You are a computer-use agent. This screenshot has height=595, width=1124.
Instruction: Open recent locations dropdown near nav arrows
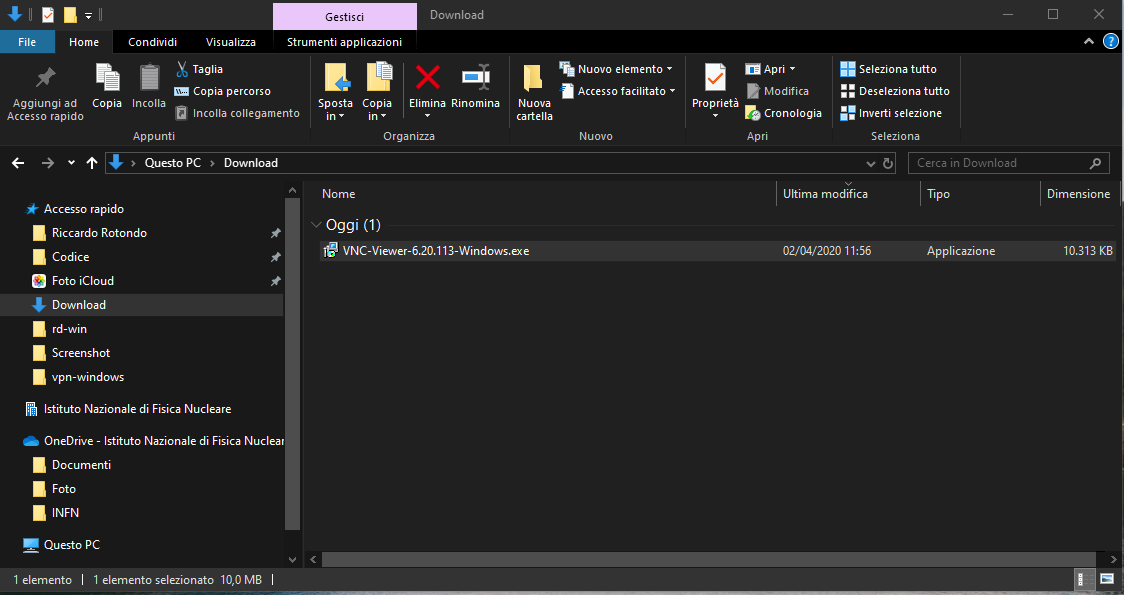click(x=71, y=163)
